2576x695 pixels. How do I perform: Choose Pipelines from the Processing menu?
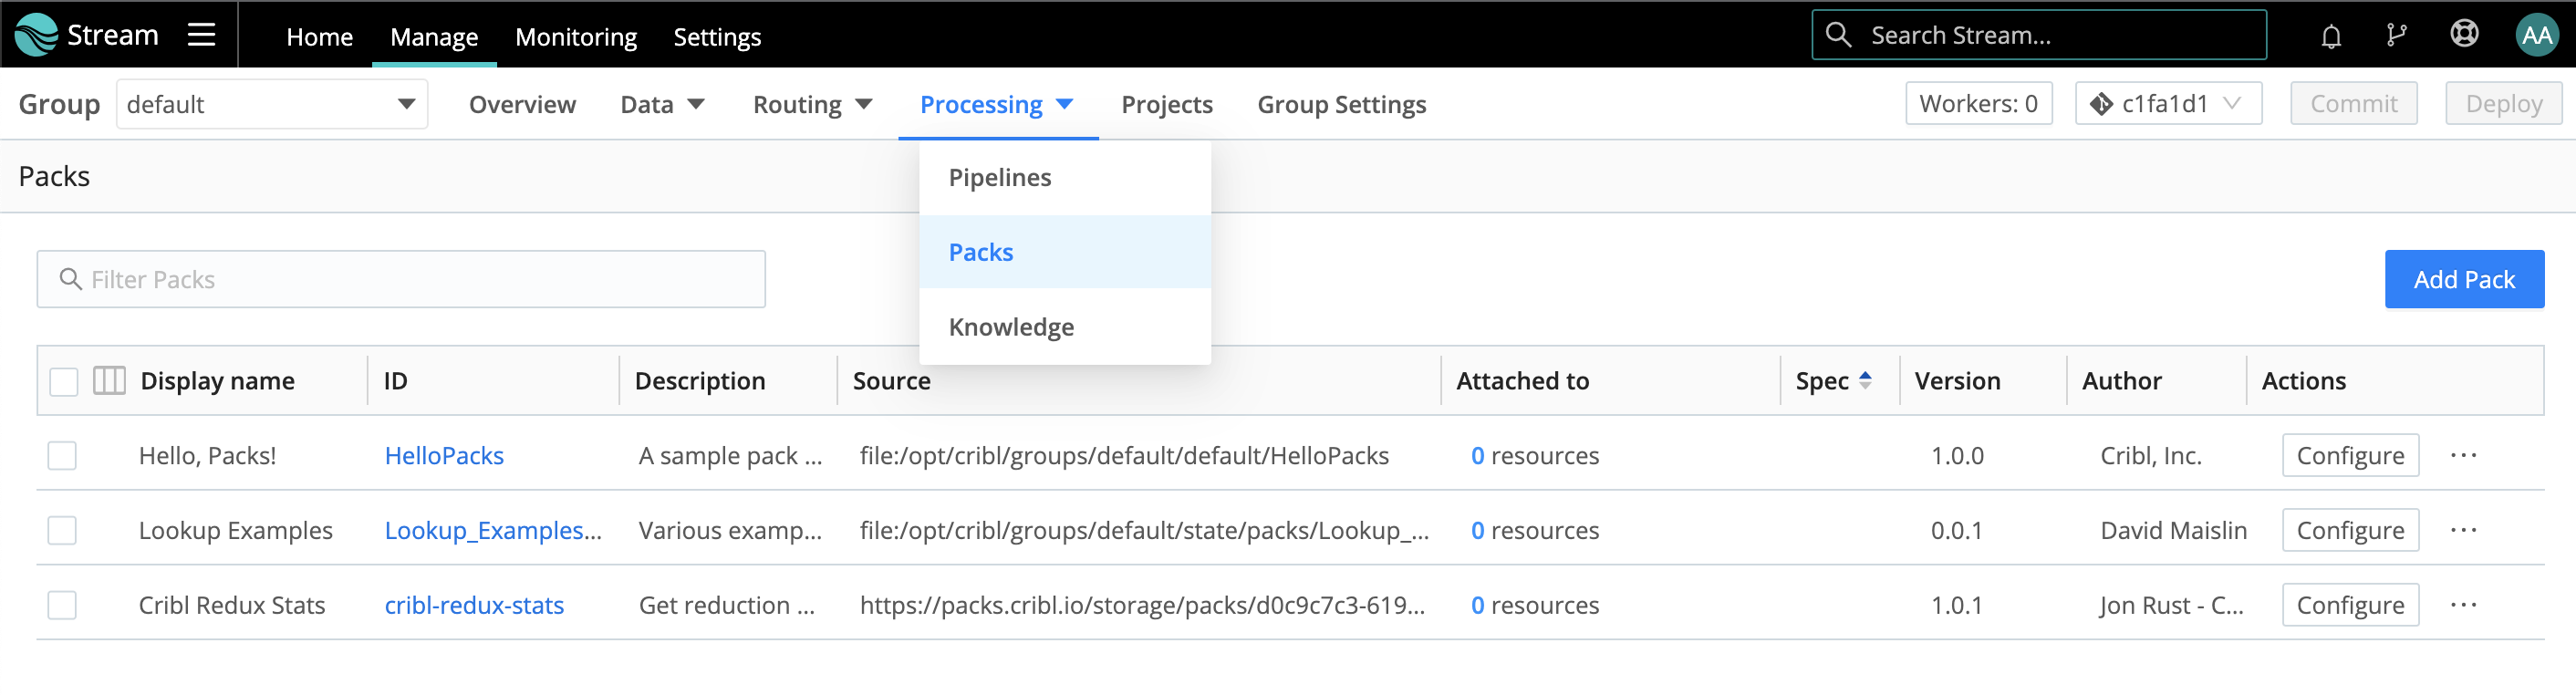coord(1065,177)
